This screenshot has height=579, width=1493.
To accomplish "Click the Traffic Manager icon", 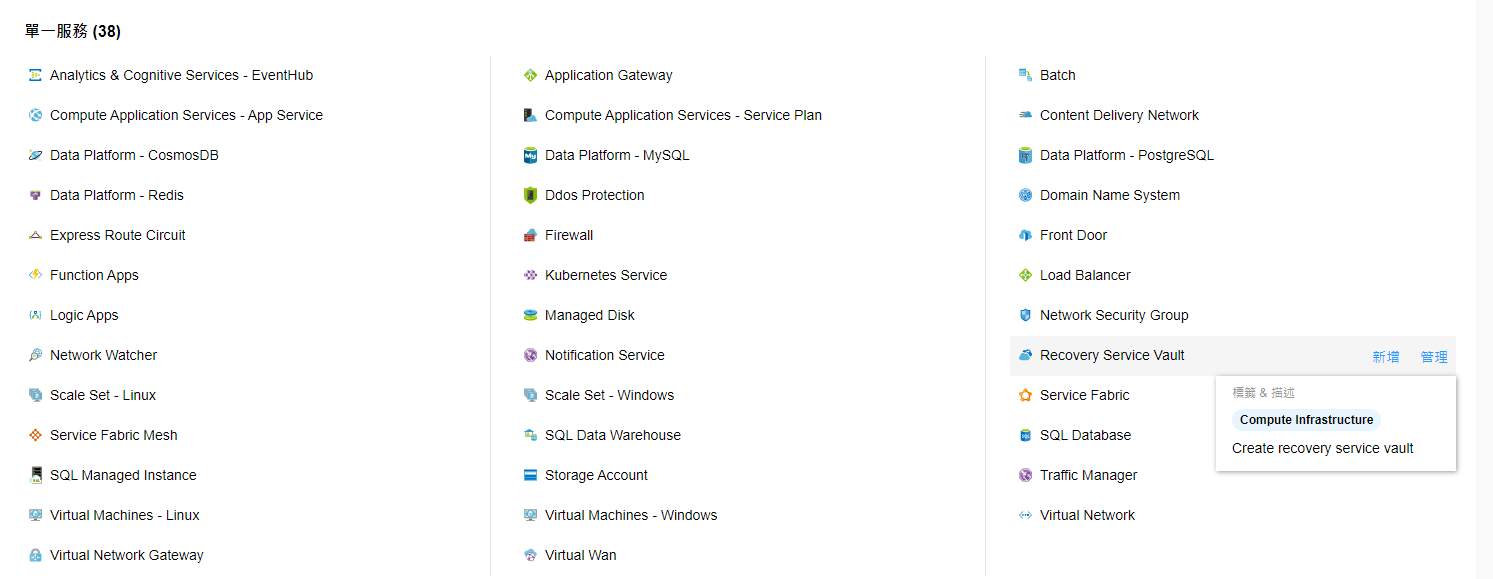I will (1025, 475).
